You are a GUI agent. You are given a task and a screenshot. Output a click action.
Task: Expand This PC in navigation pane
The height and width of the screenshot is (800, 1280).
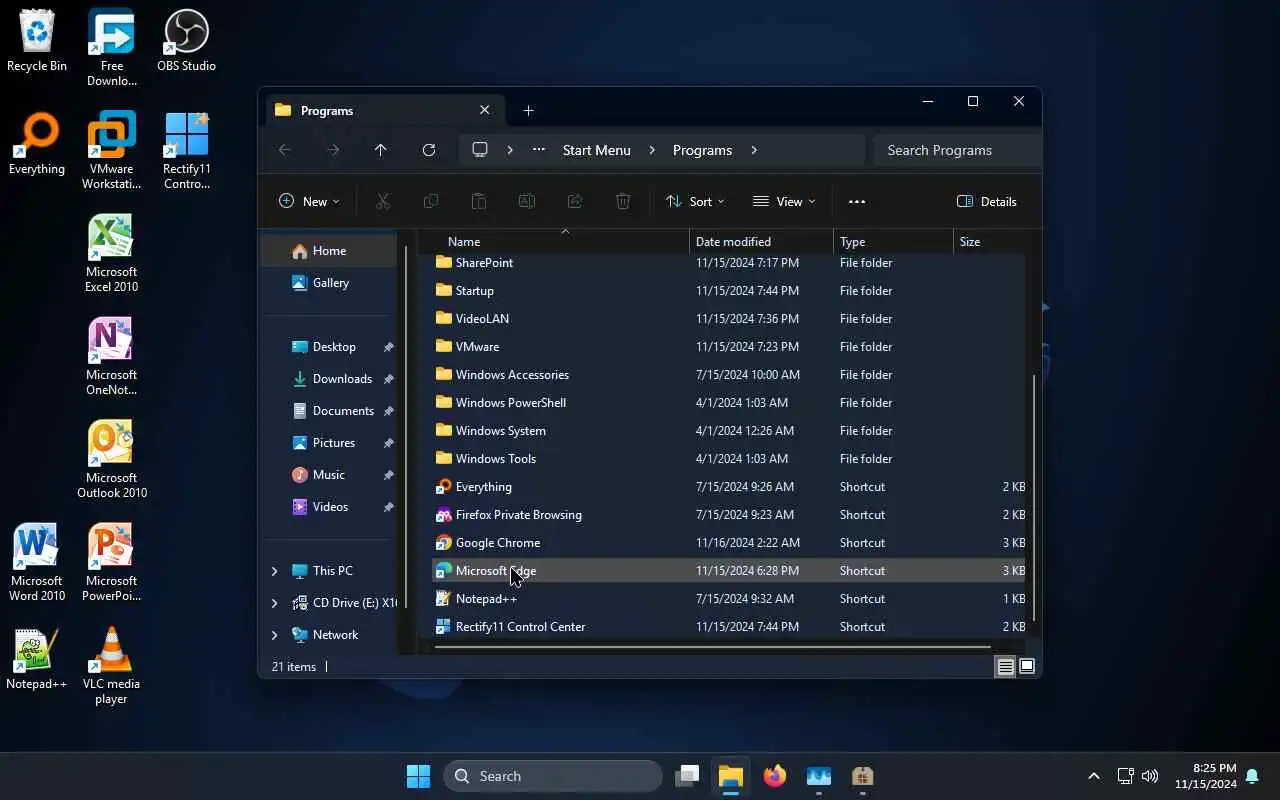coord(275,571)
